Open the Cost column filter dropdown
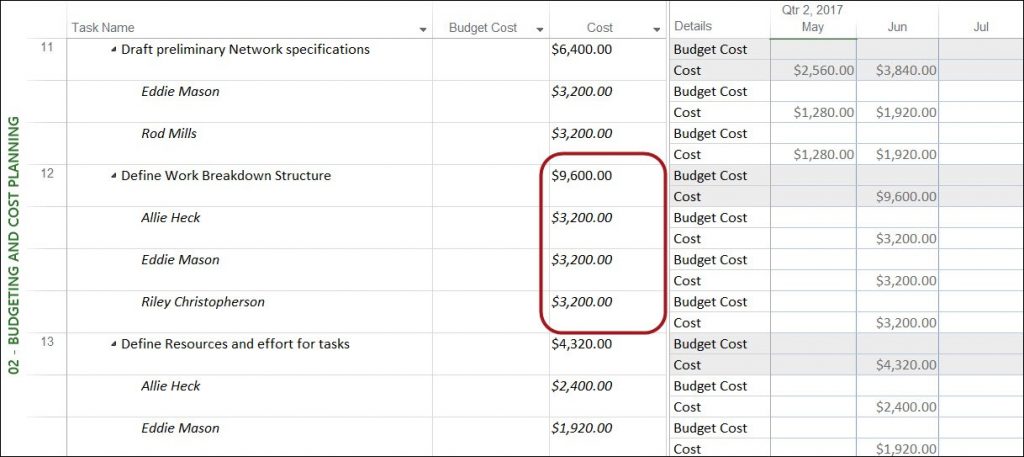The width and height of the screenshot is (1024, 457). [x=657, y=29]
